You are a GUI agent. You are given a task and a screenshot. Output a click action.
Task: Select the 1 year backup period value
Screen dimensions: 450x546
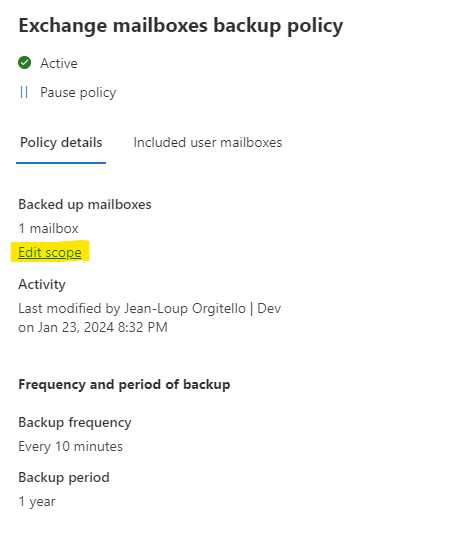[37, 502]
